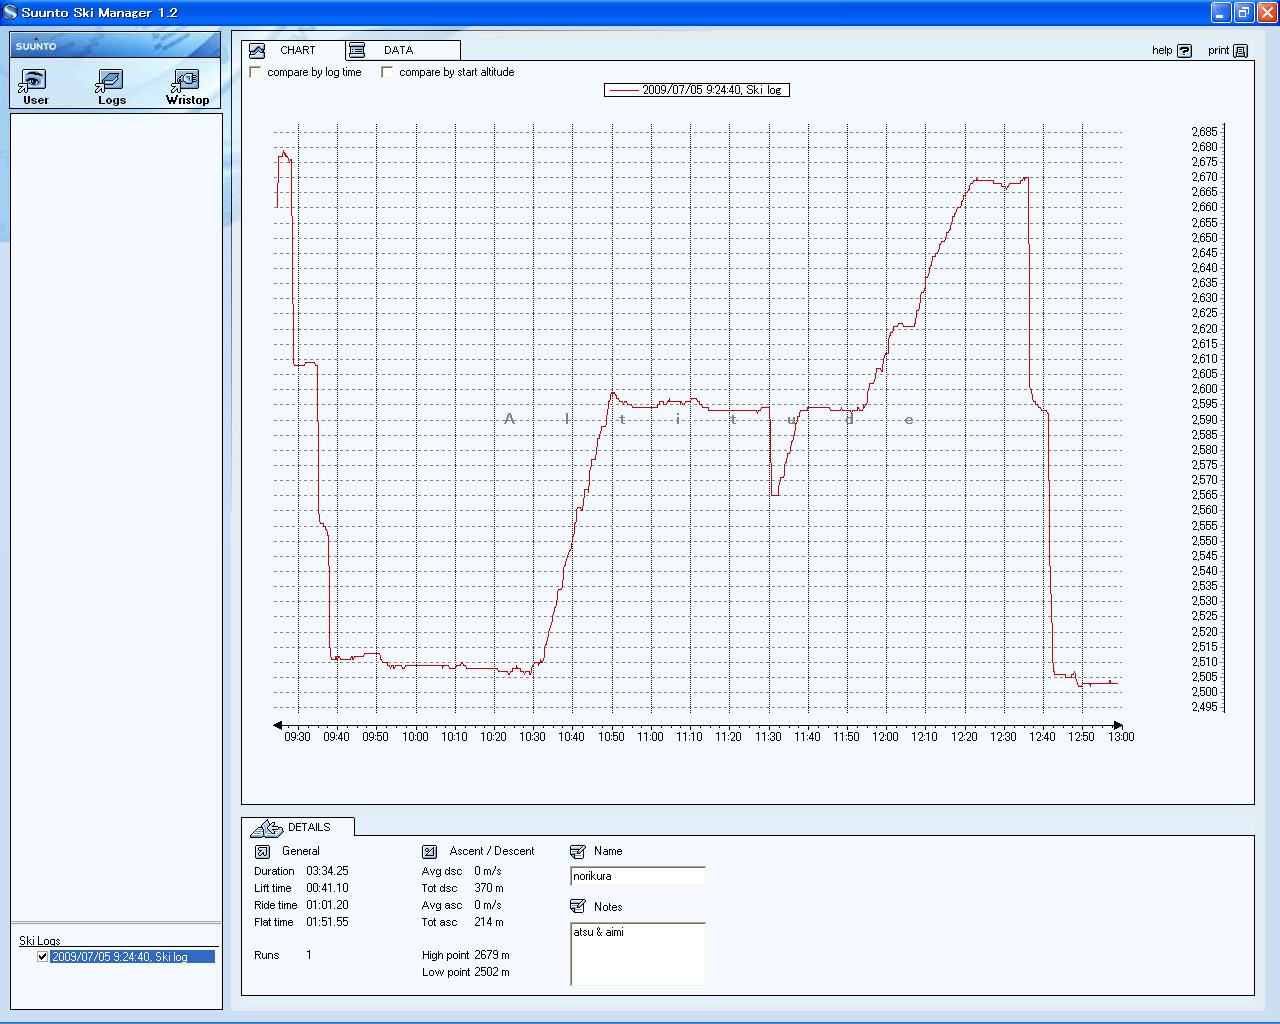The height and width of the screenshot is (1024, 1280).
Task: Click the chart tab graph icon
Action: [x=258, y=50]
